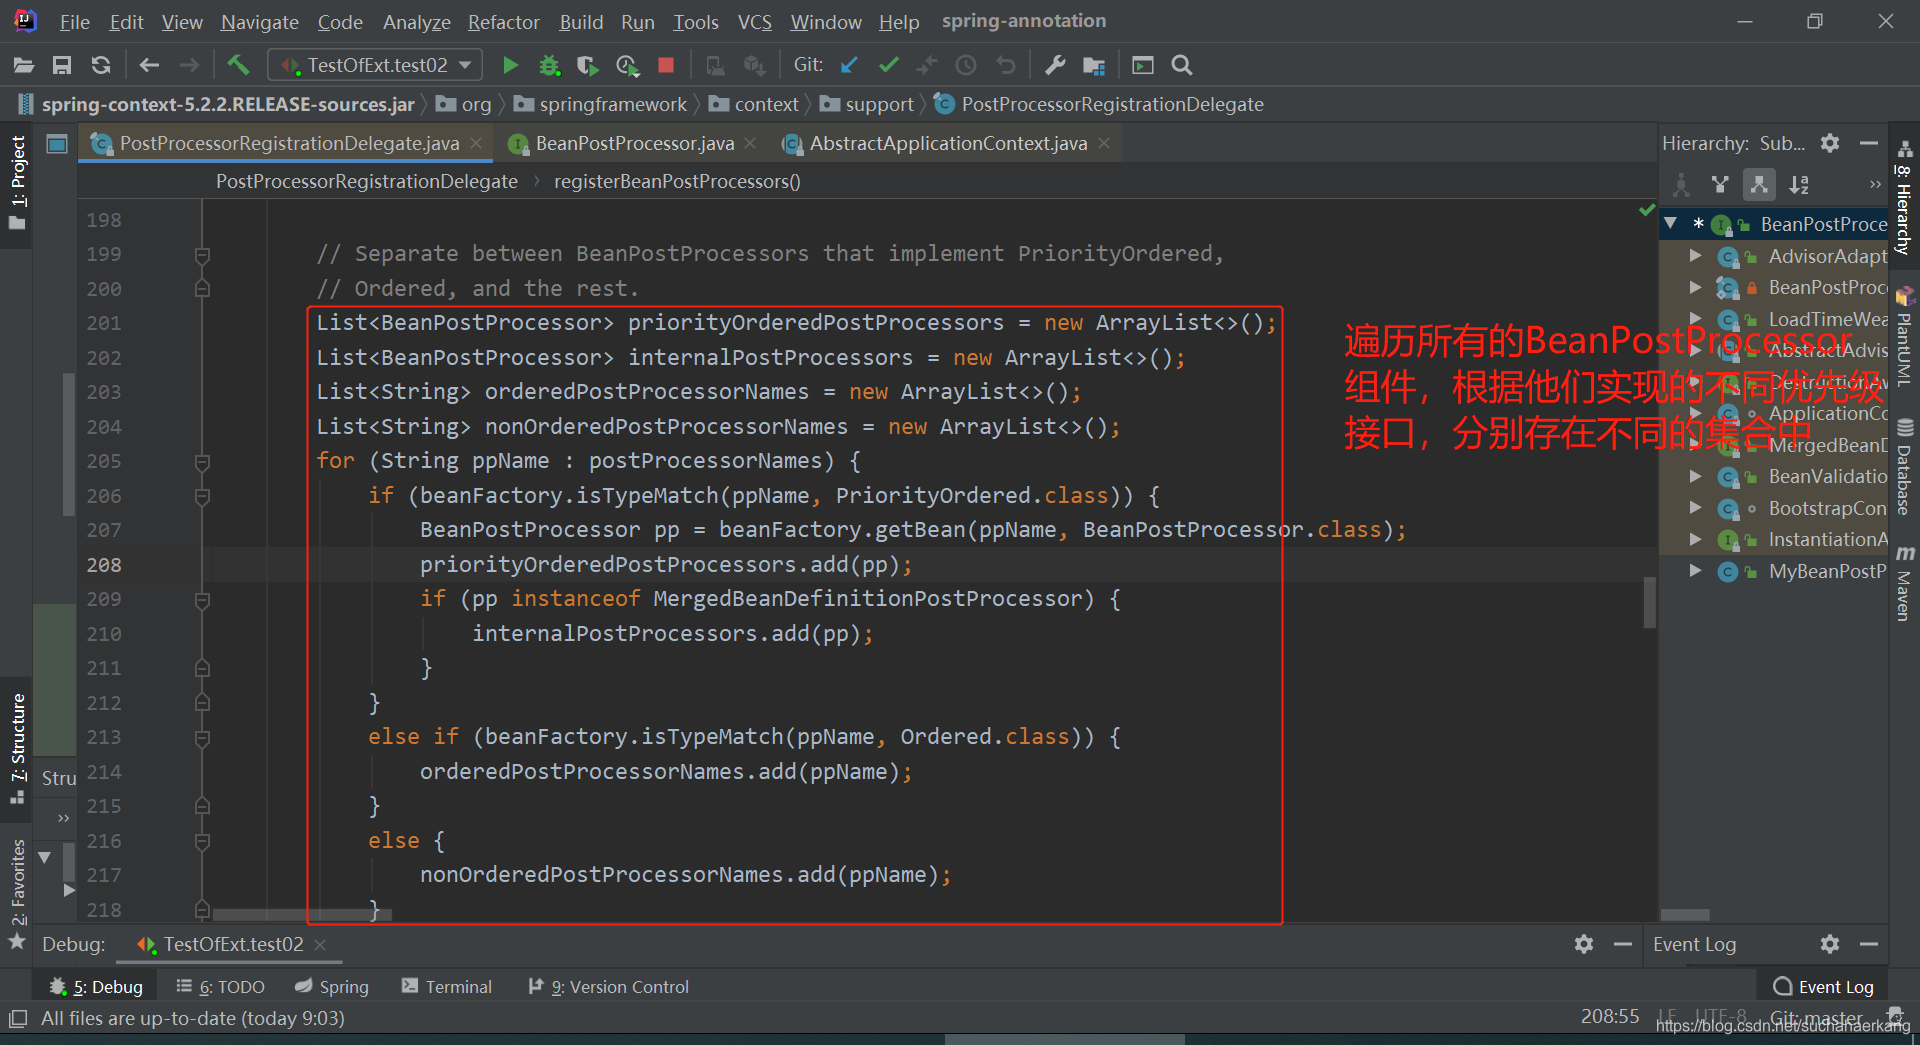
Task: Click the editor vertical scrollbar thumb
Action: click(1649, 603)
